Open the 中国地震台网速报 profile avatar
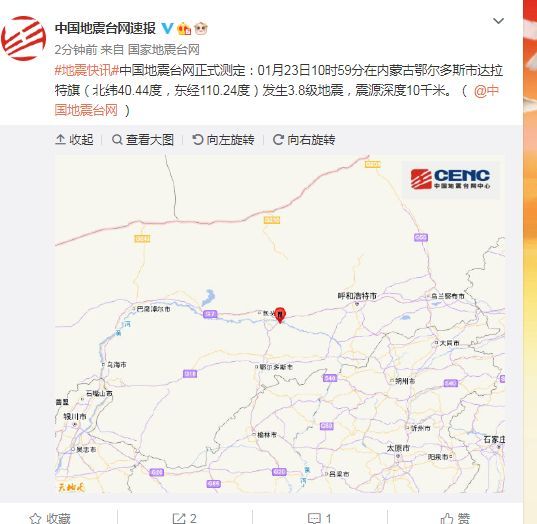The width and height of the screenshot is (537, 524). pos(23,38)
